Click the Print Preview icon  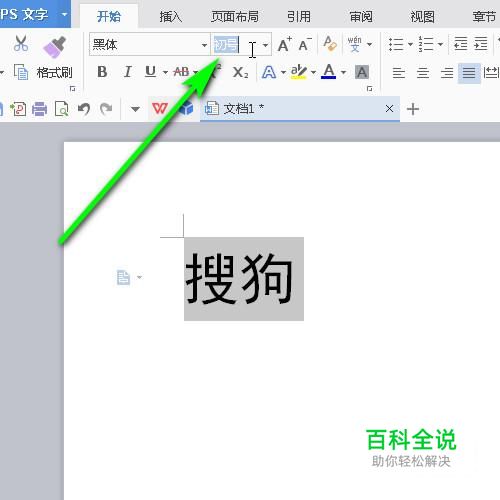click(62, 109)
